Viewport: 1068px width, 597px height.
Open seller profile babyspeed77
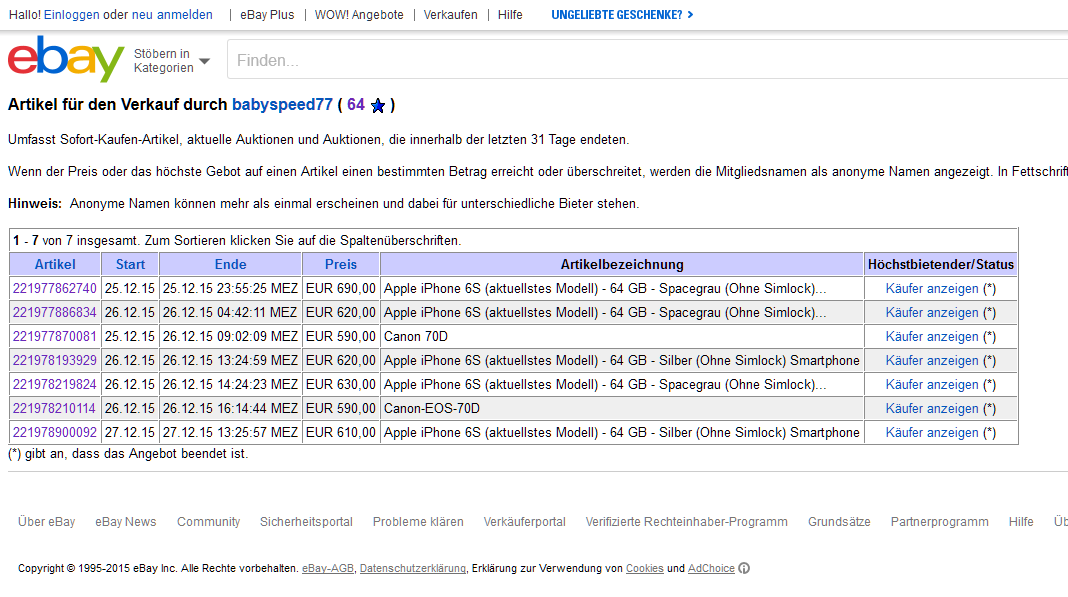[282, 105]
